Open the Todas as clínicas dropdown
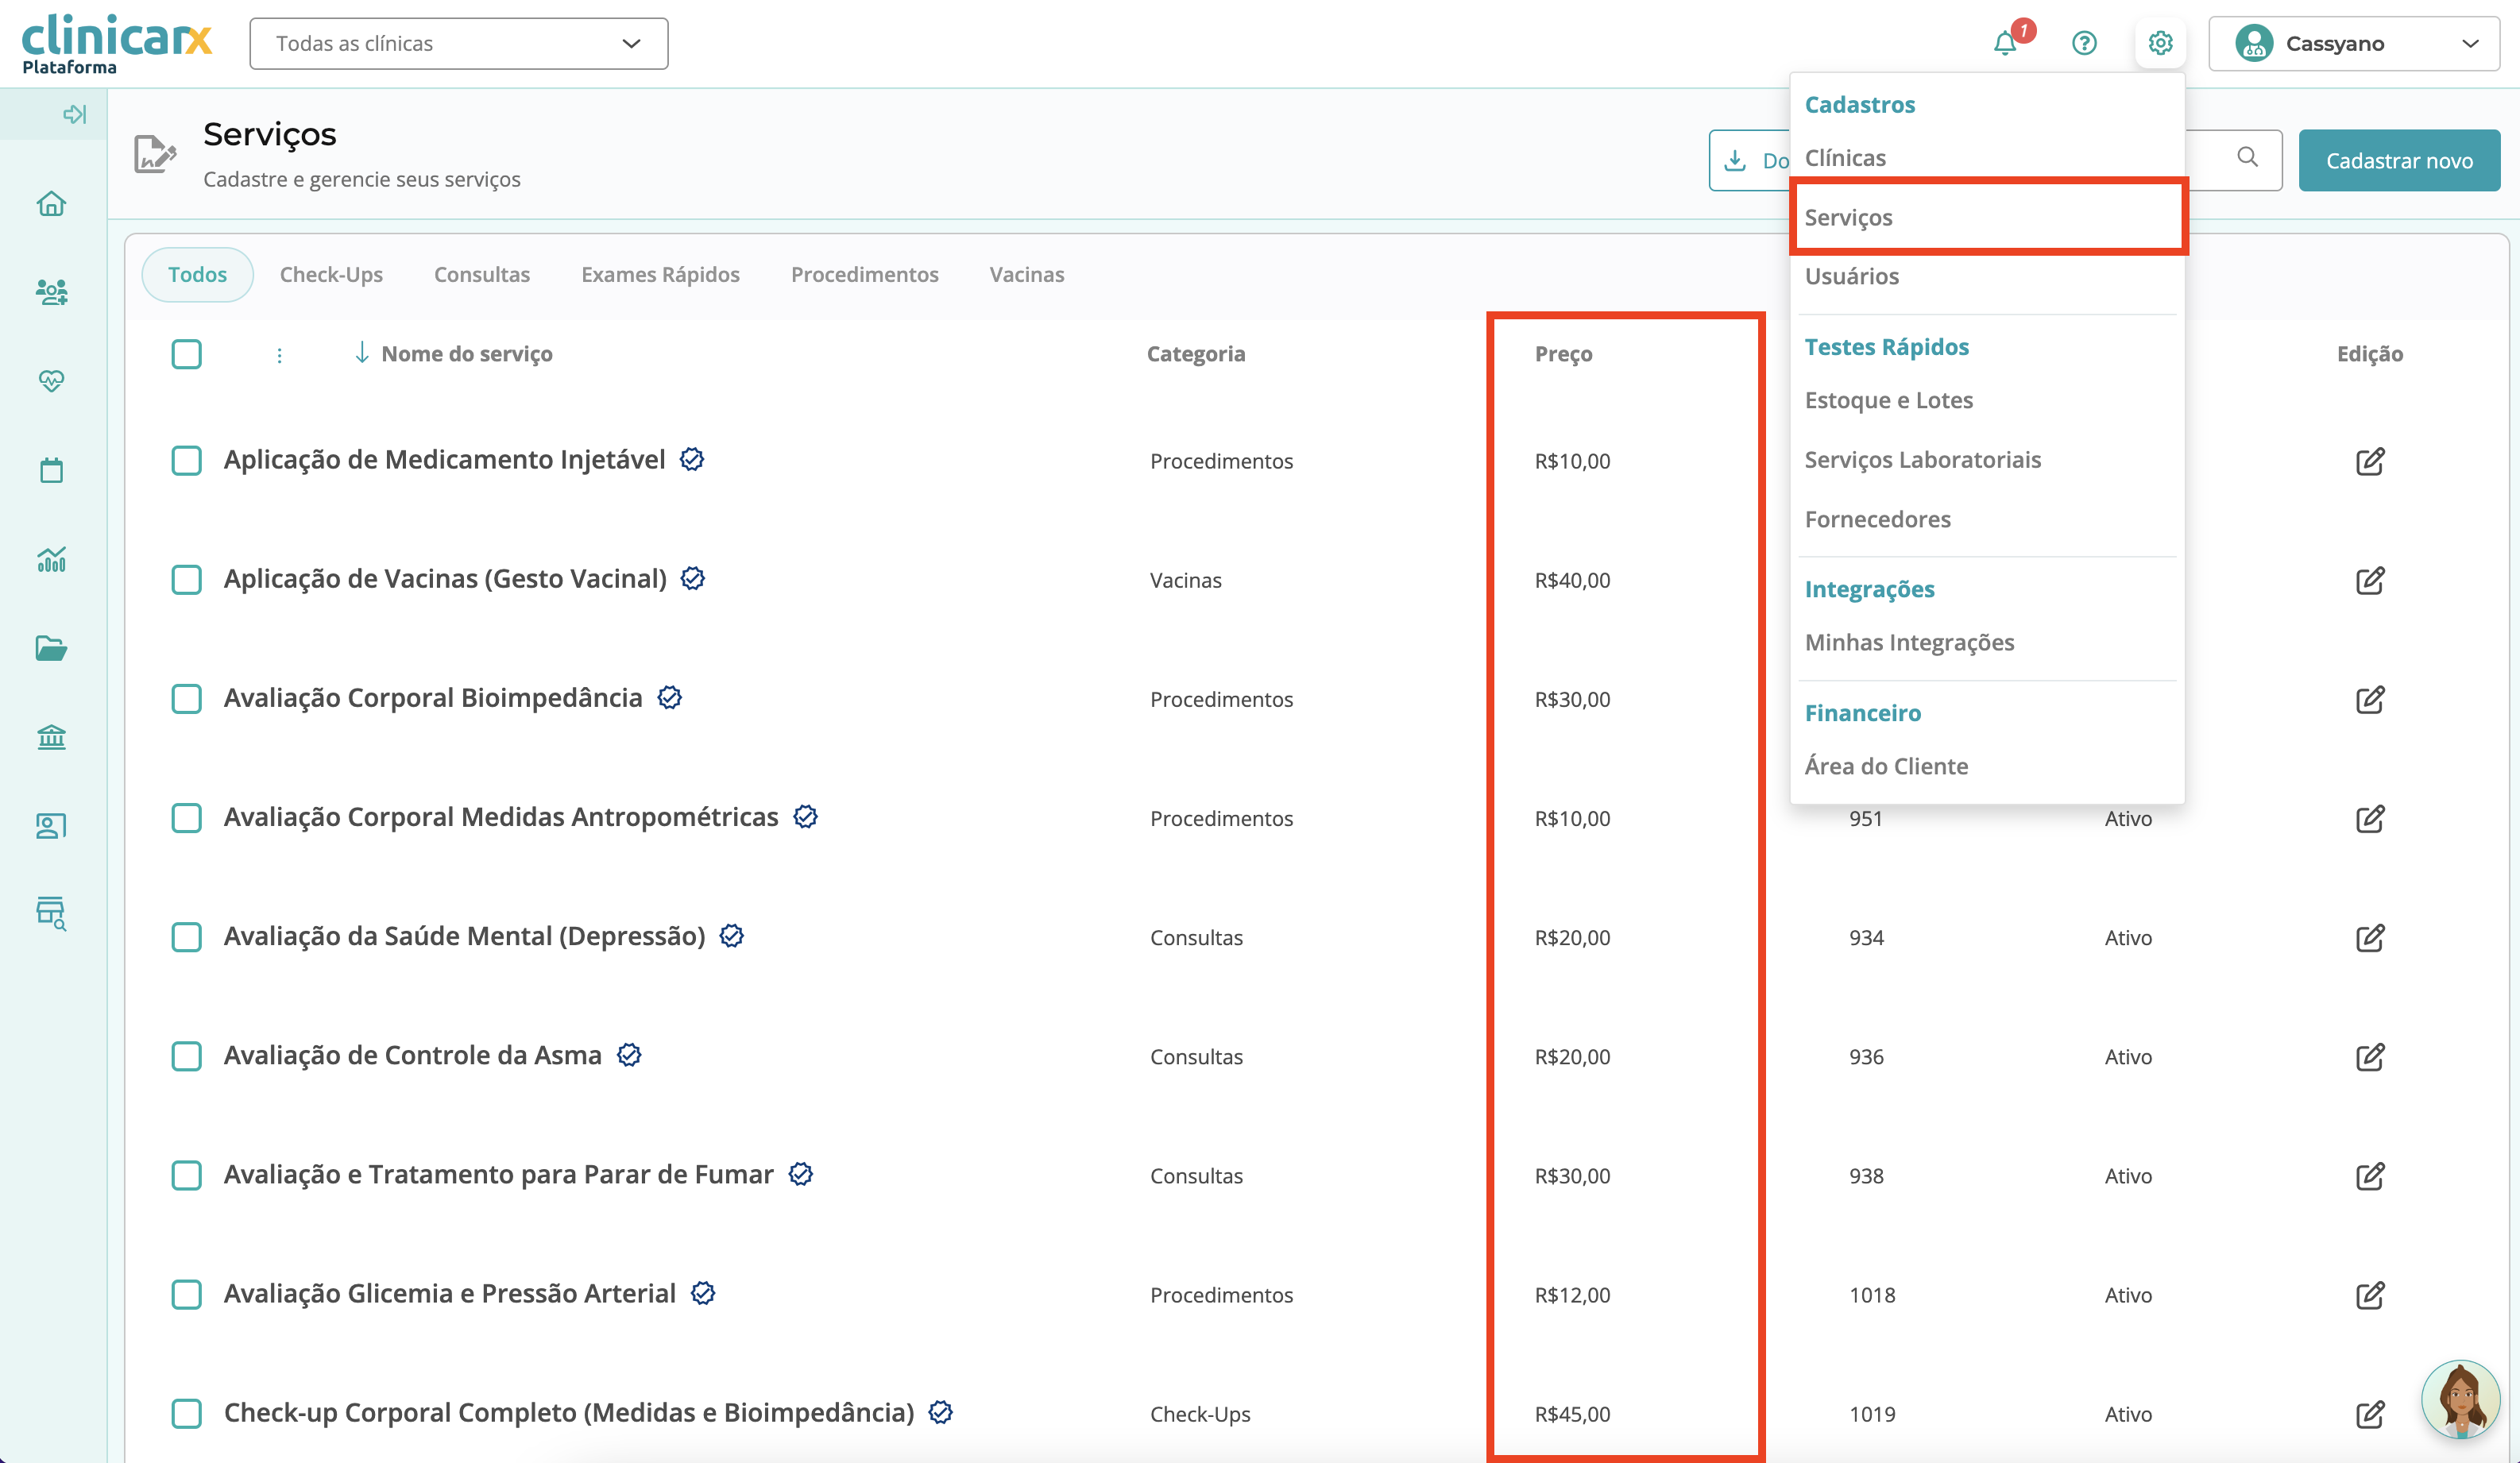The image size is (2520, 1463). click(458, 44)
